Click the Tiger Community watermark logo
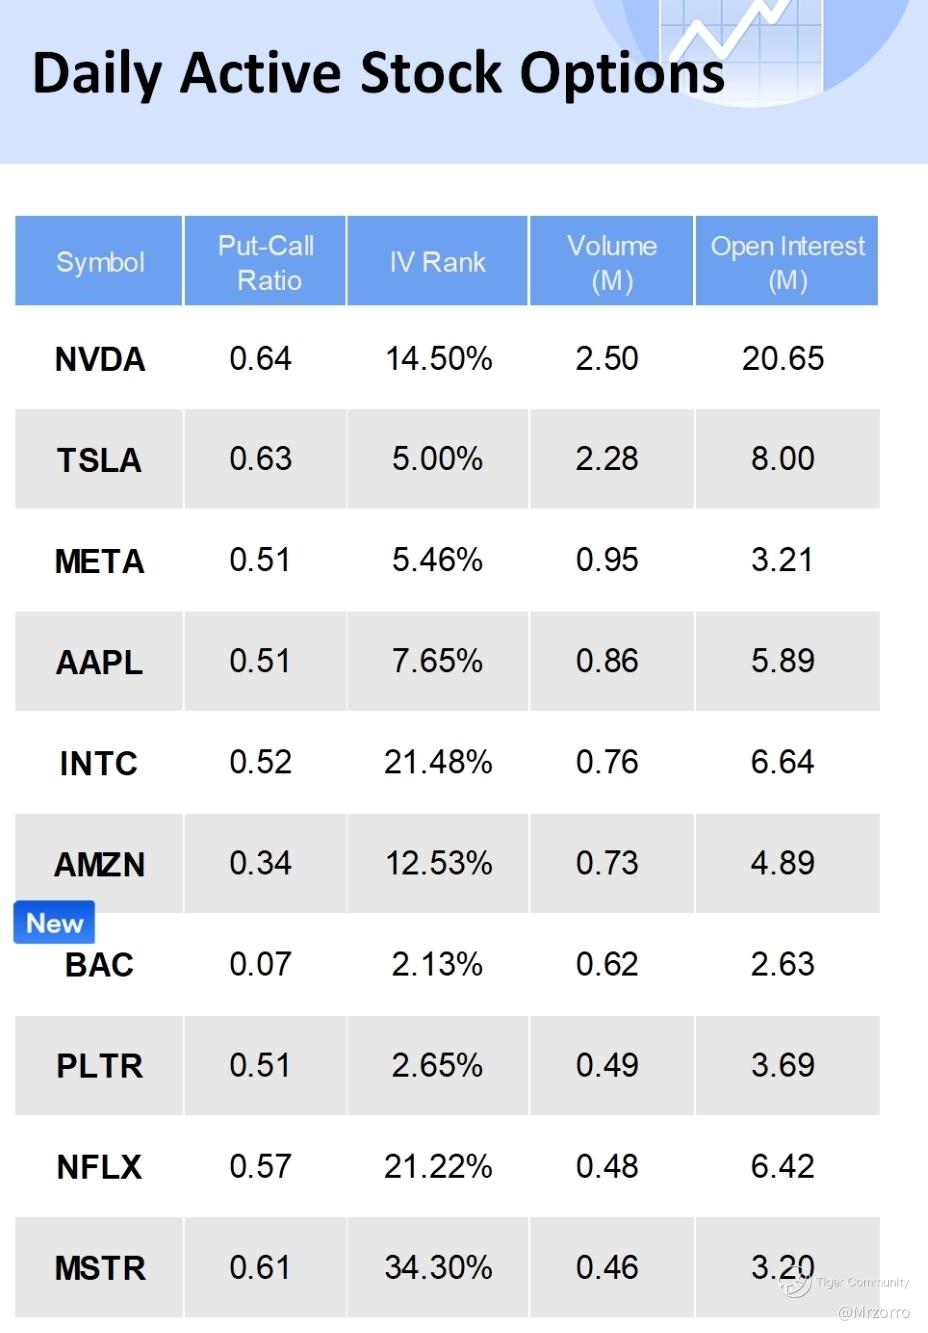 pos(796,1283)
